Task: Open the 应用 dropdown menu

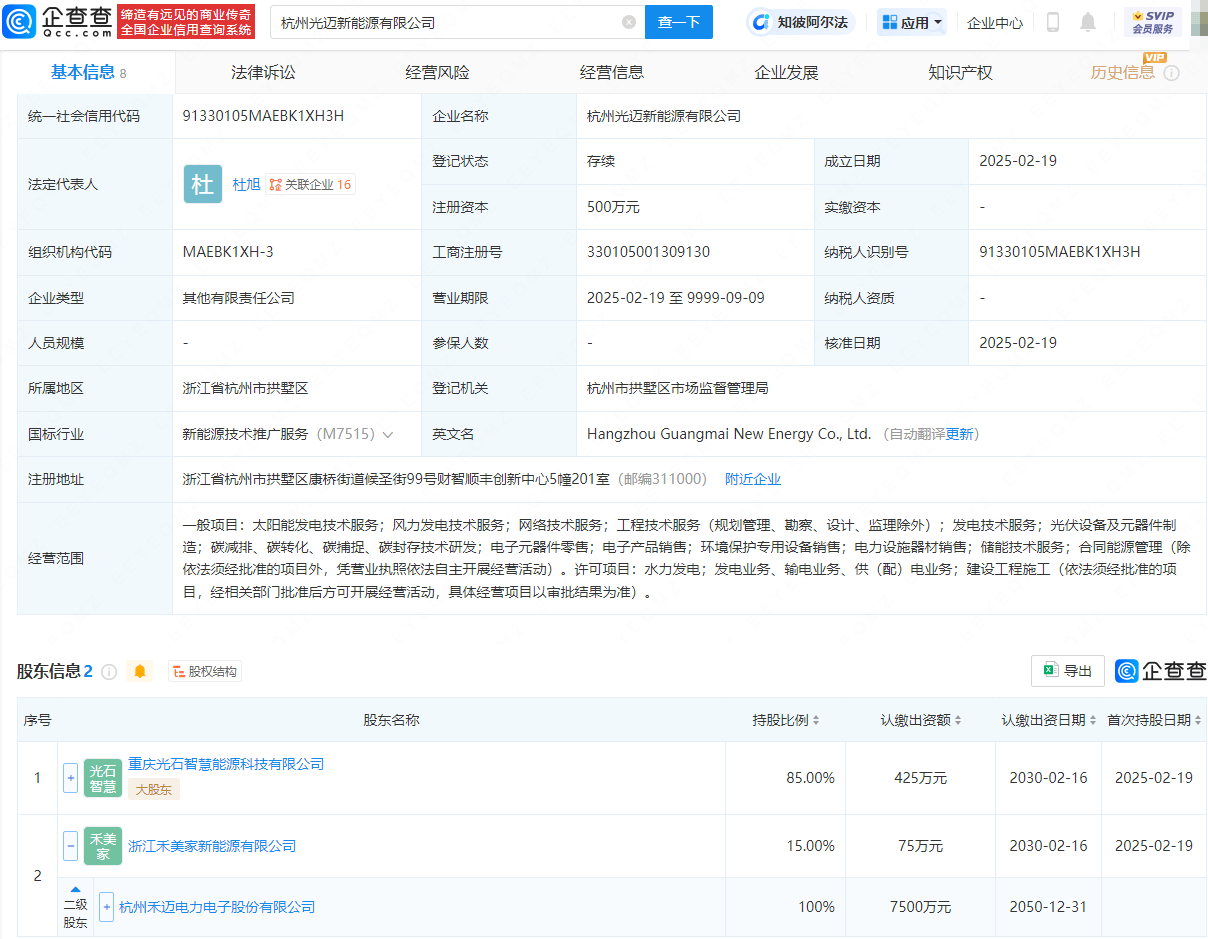Action: pyautogui.click(x=911, y=22)
